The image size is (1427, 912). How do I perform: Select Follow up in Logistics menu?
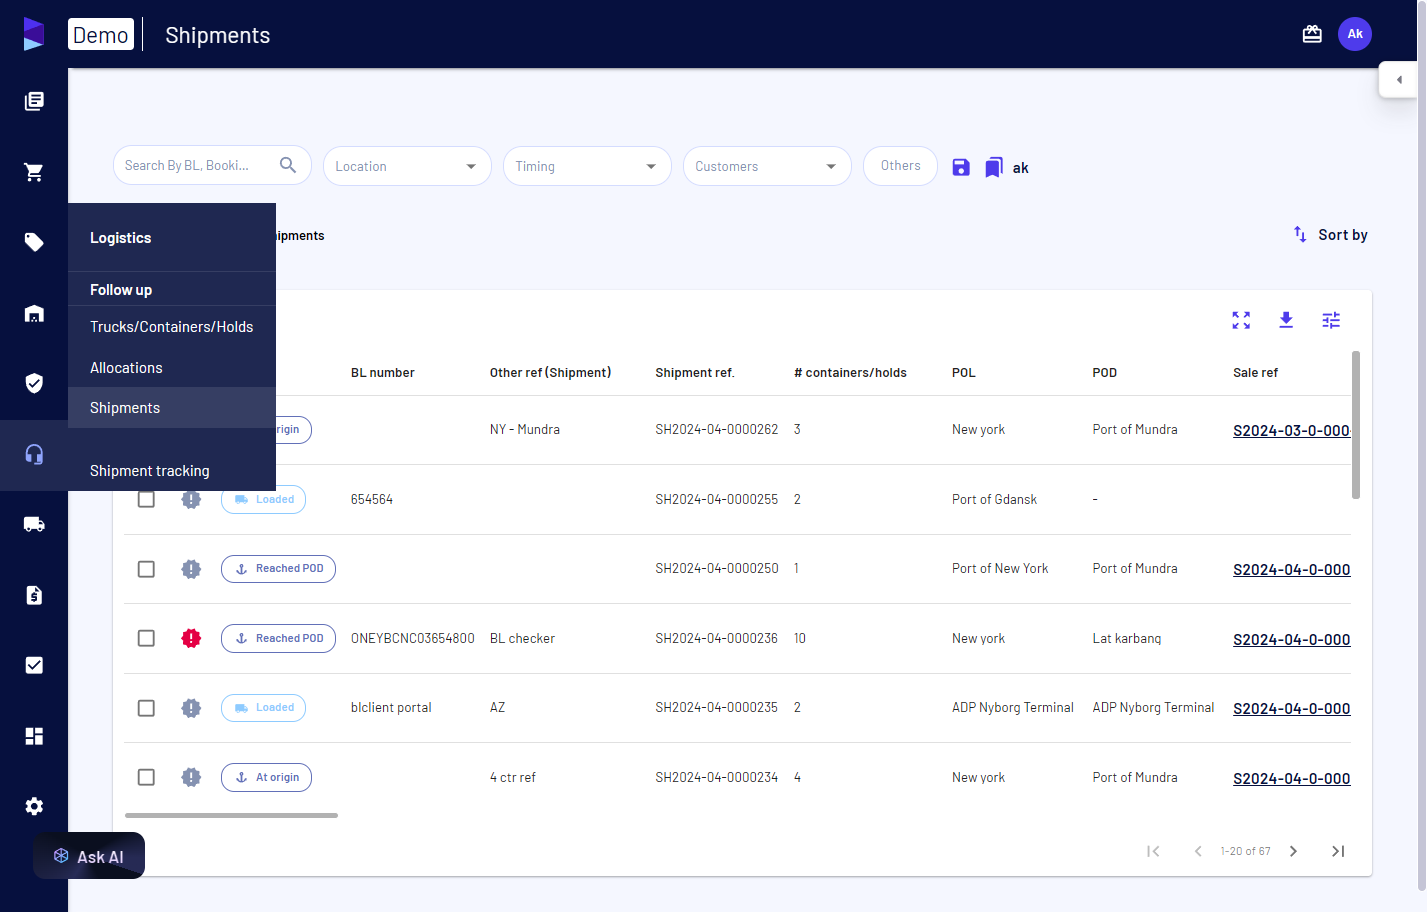(x=121, y=290)
